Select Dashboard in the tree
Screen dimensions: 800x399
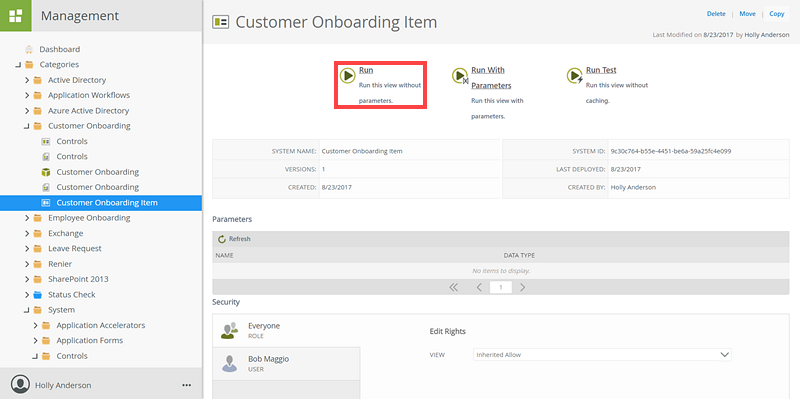click(60, 49)
